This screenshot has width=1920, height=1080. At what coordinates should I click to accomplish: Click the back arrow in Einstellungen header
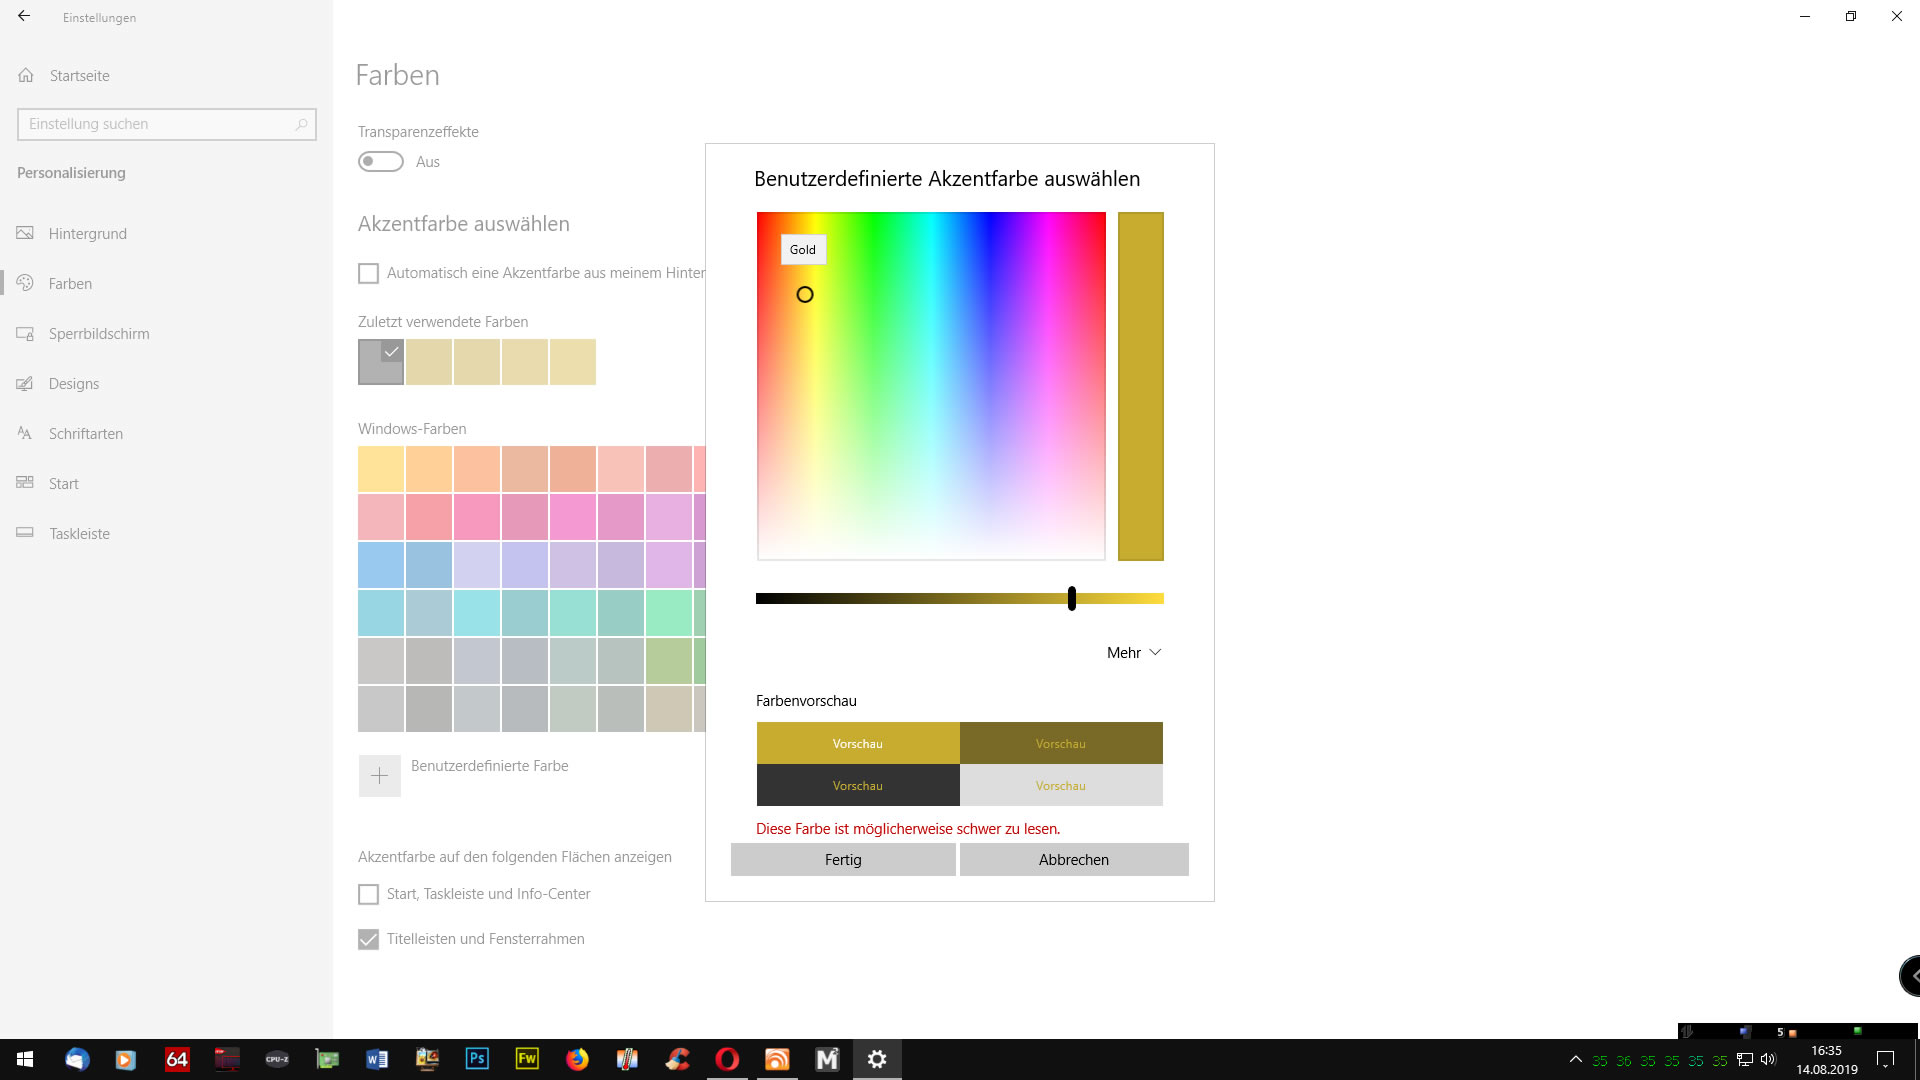pyautogui.click(x=24, y=16)
